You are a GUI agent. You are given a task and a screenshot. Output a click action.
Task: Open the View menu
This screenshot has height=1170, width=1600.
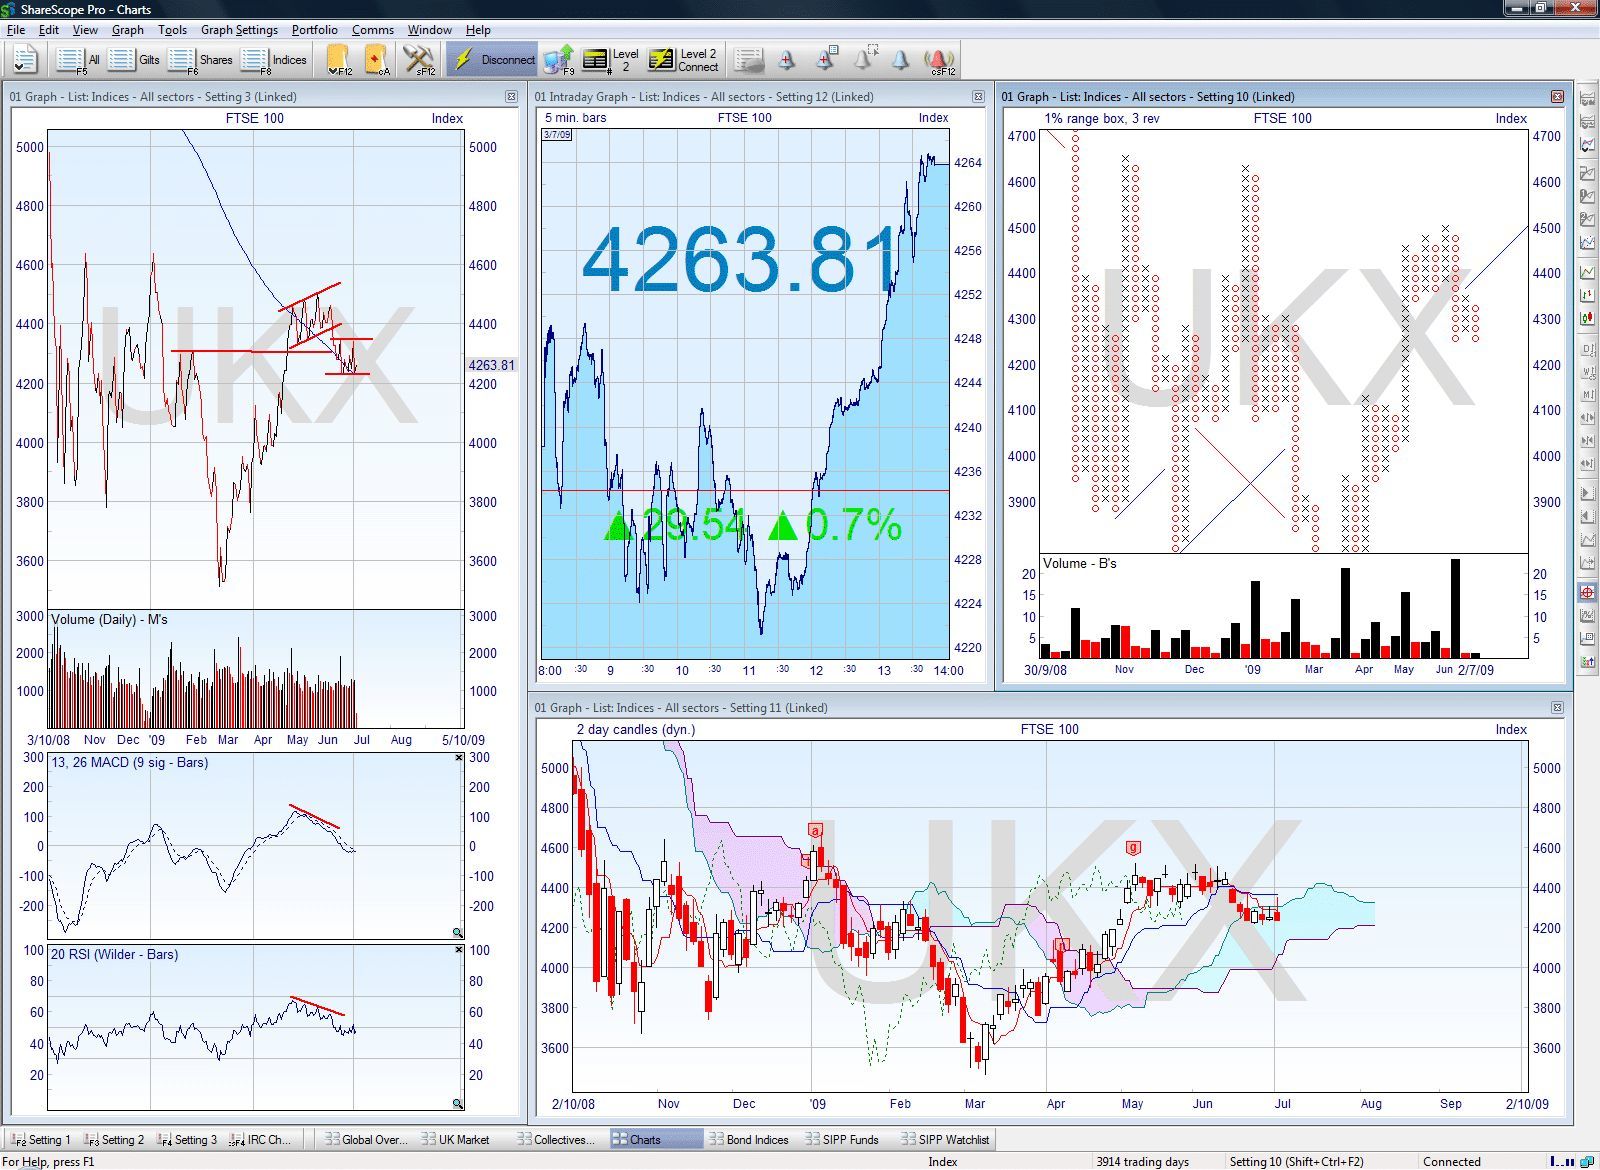pos(85,30)
